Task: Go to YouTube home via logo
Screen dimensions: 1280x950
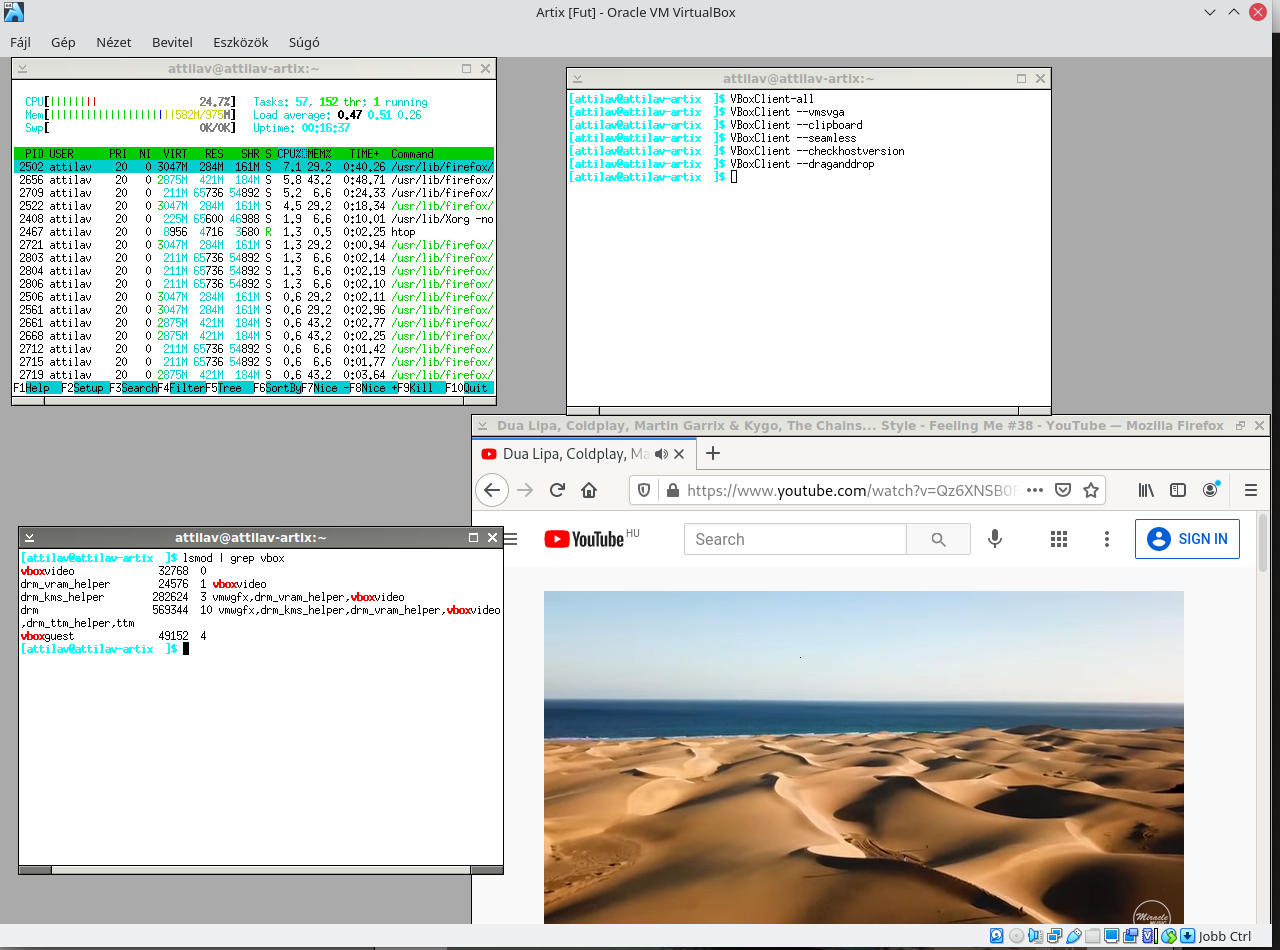Action: point(584,539)
